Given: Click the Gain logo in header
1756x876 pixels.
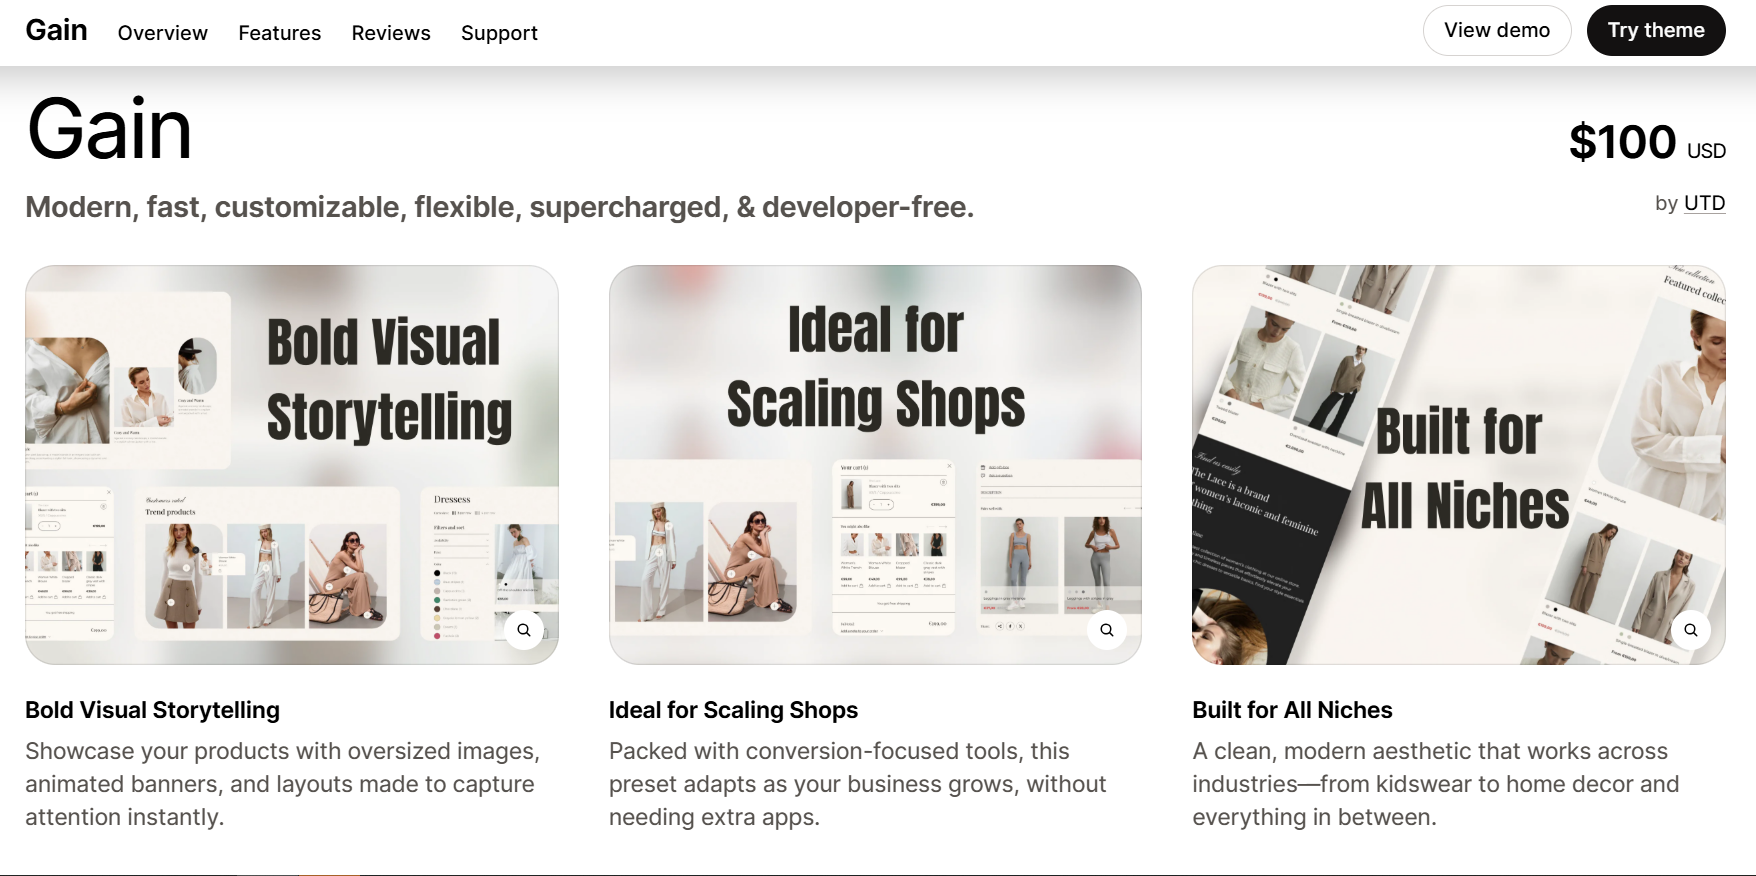Looking at the screenshot, I should click(x=57, y=31).
